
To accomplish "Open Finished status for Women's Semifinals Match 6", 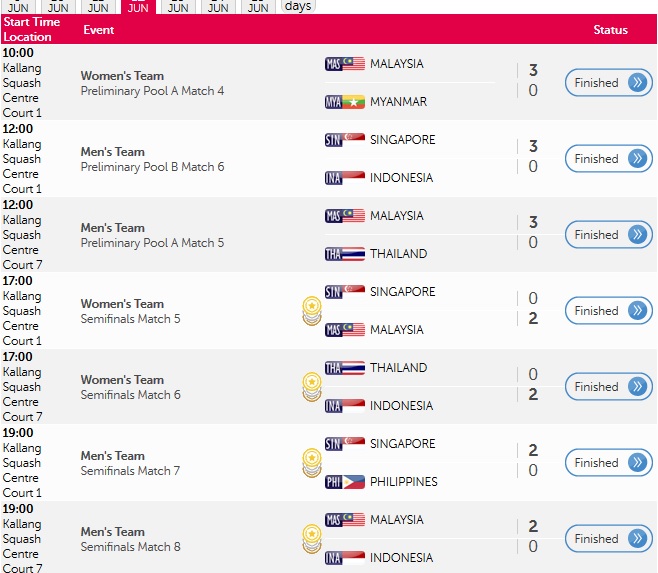I will point(608,387).
